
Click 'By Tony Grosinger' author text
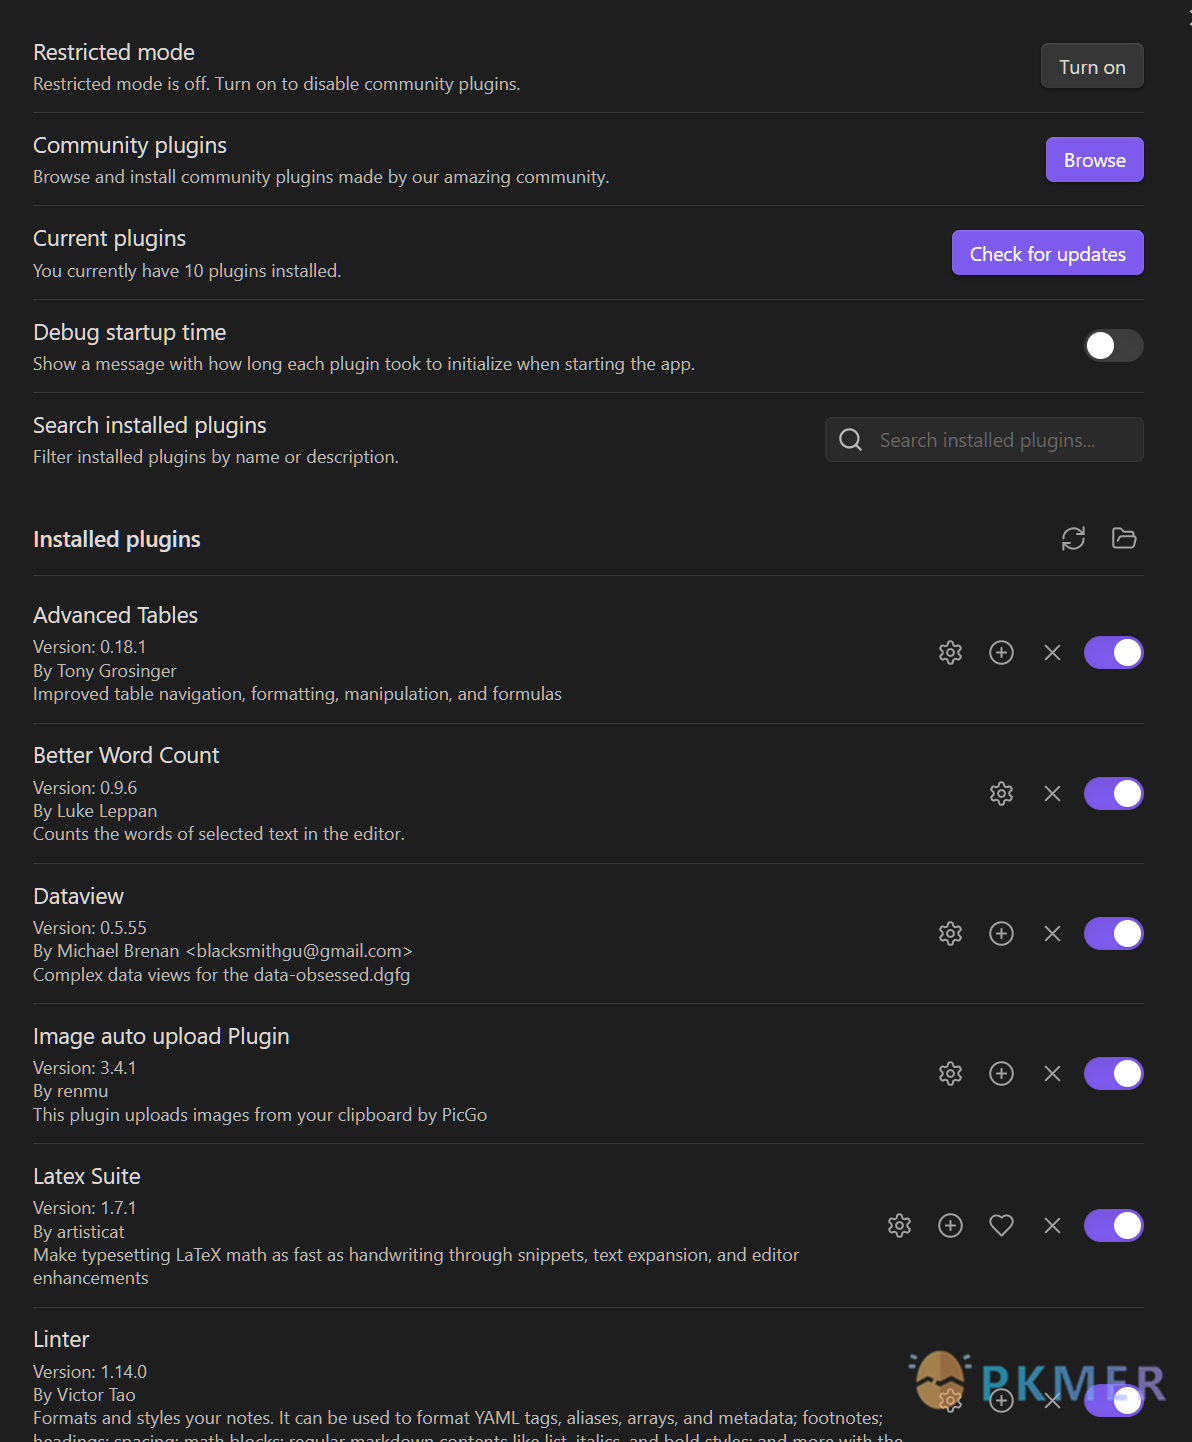(x=105, y=671)
